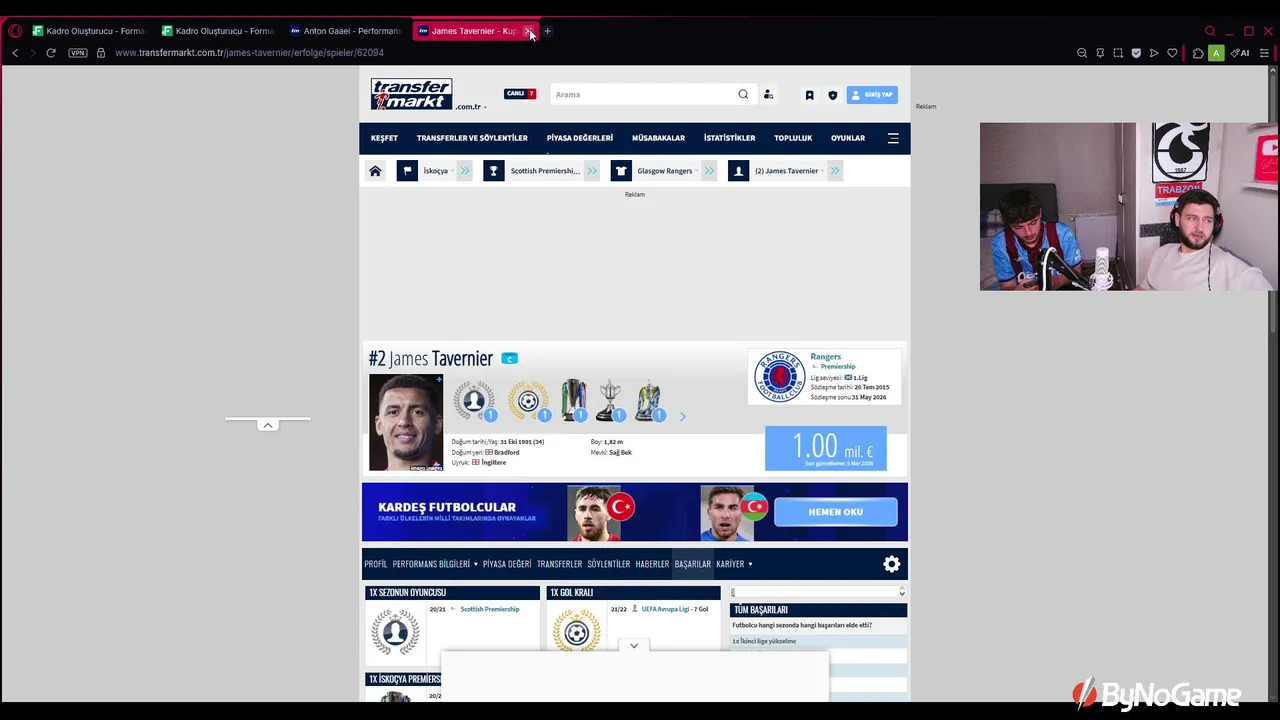Open the İskoçya breadcrumb dropdown
This screenshot has height=720, width=1280.
pos(436,171)
